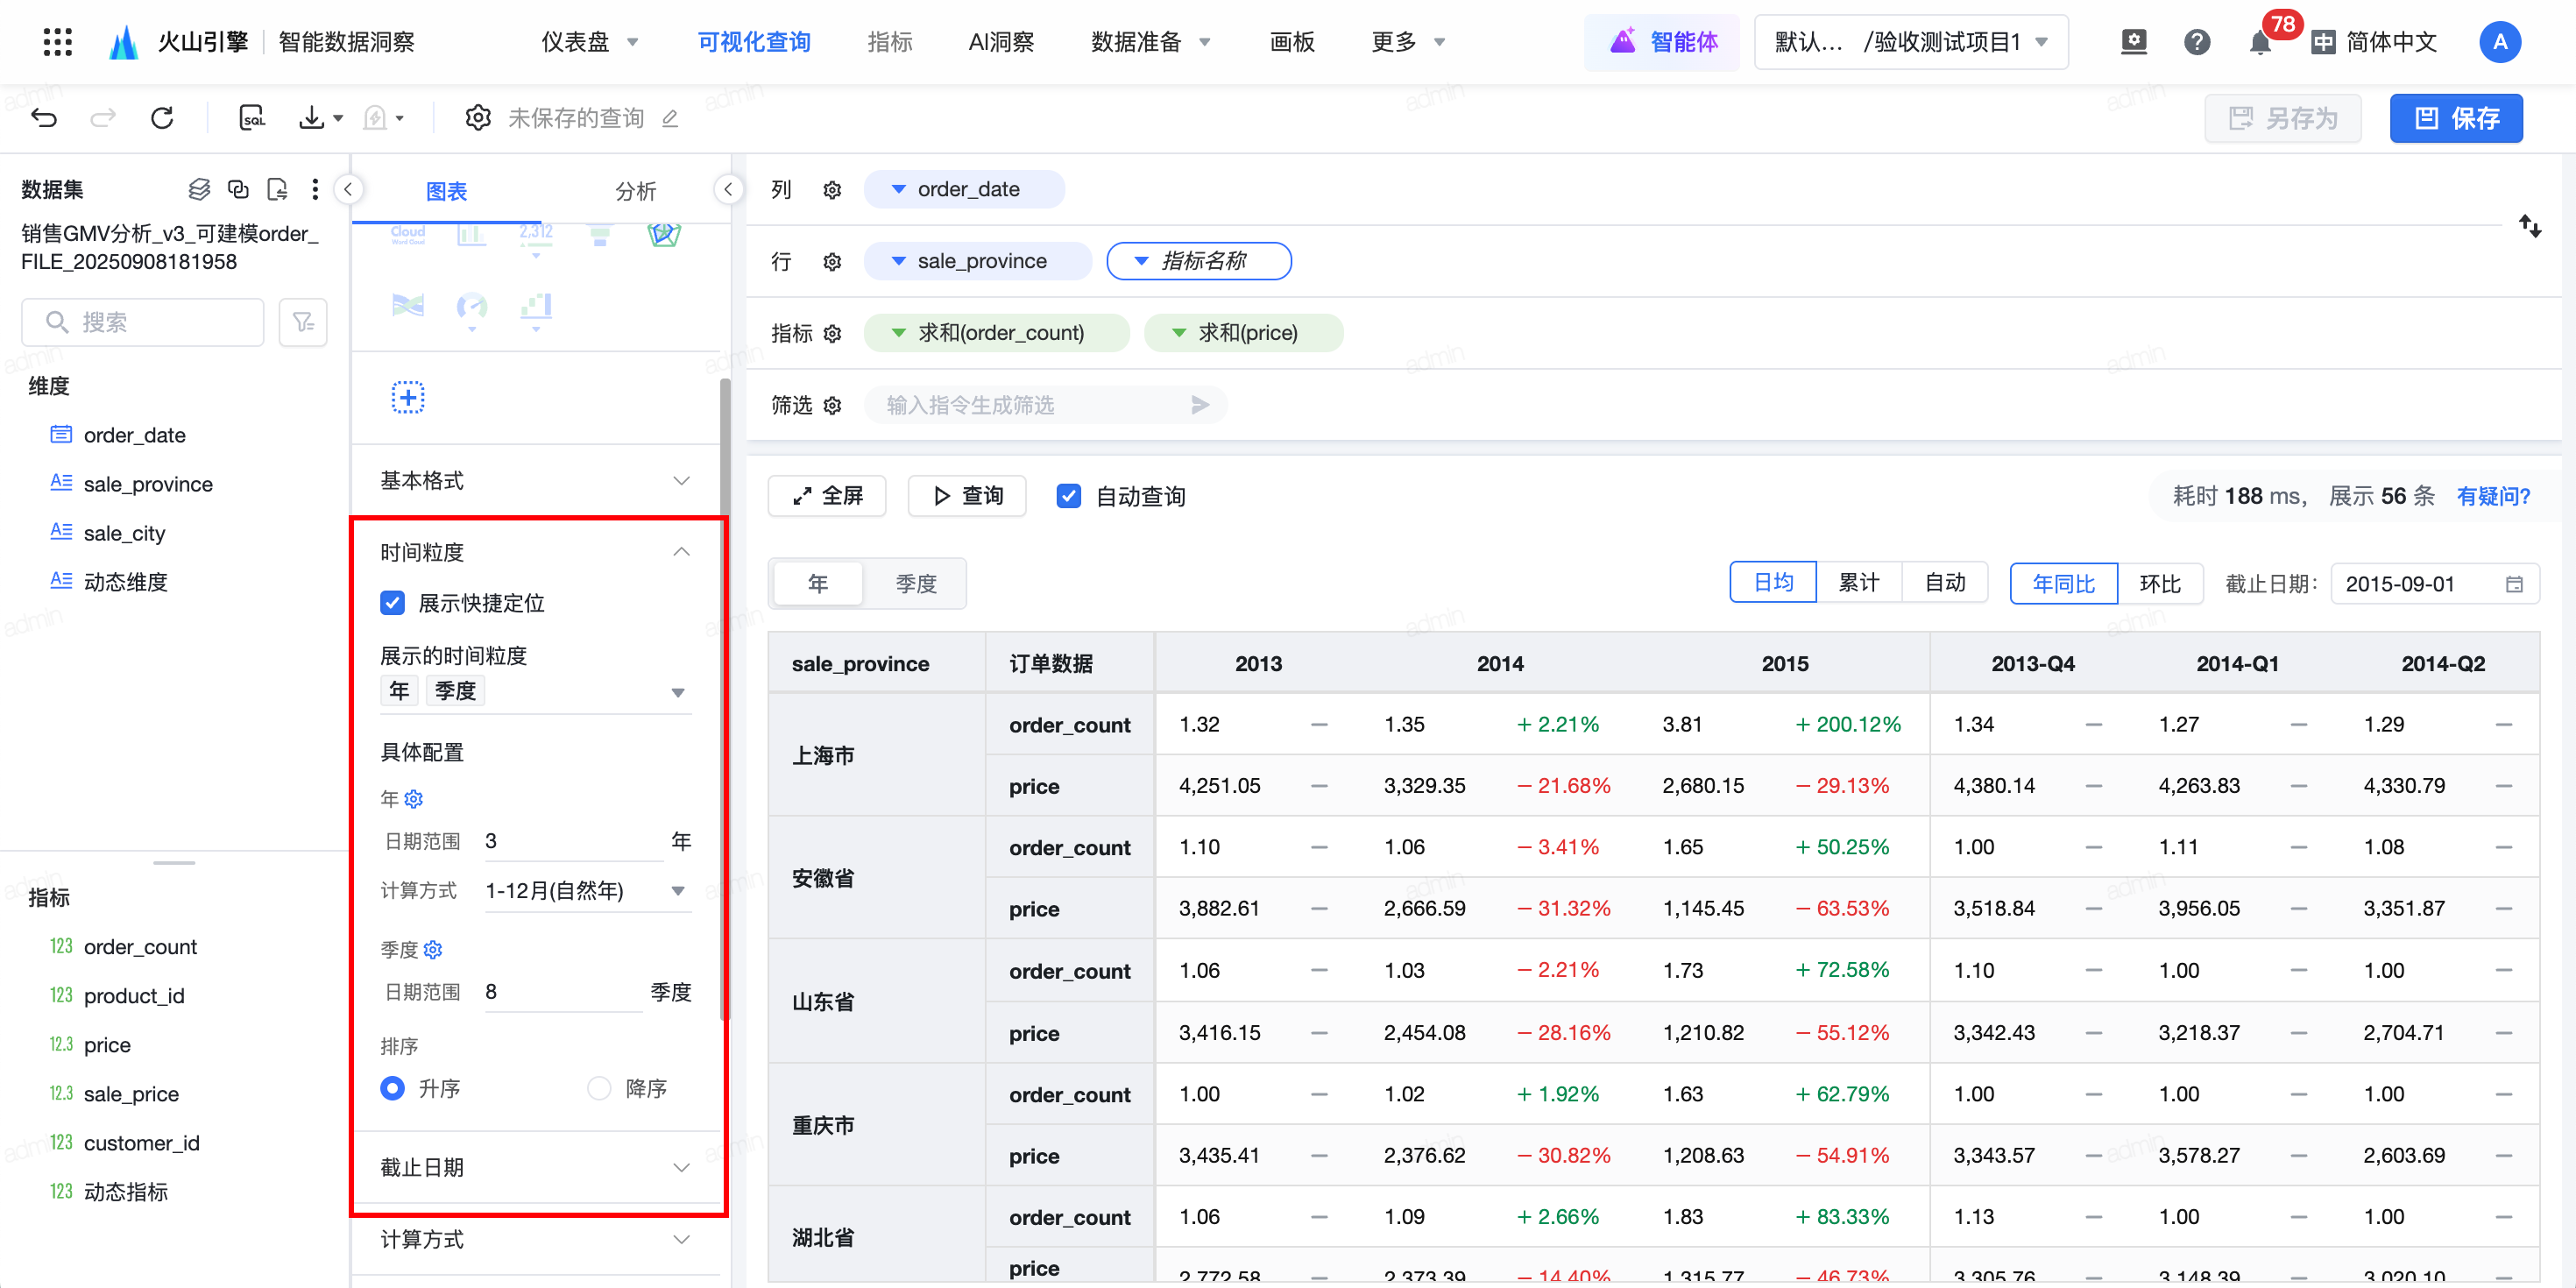Click the add component dashed plus icon
This screenshot has height=1288, width=2576.
[x=407, y=397]
